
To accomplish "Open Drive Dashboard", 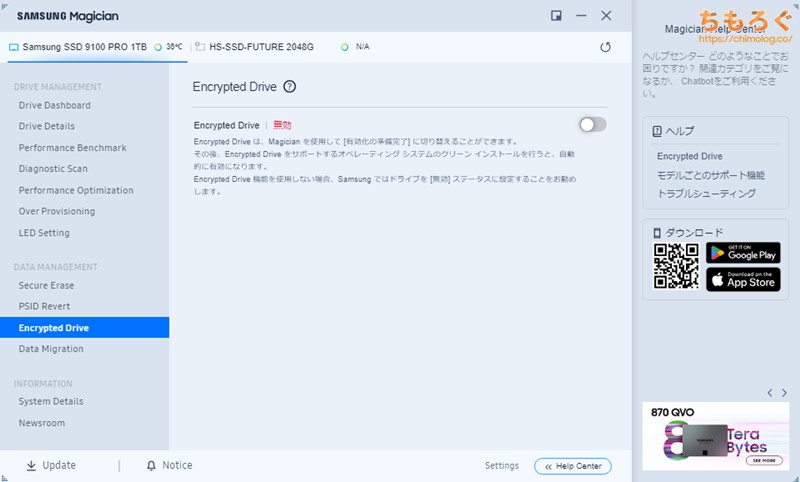I will tap(55, 105).
